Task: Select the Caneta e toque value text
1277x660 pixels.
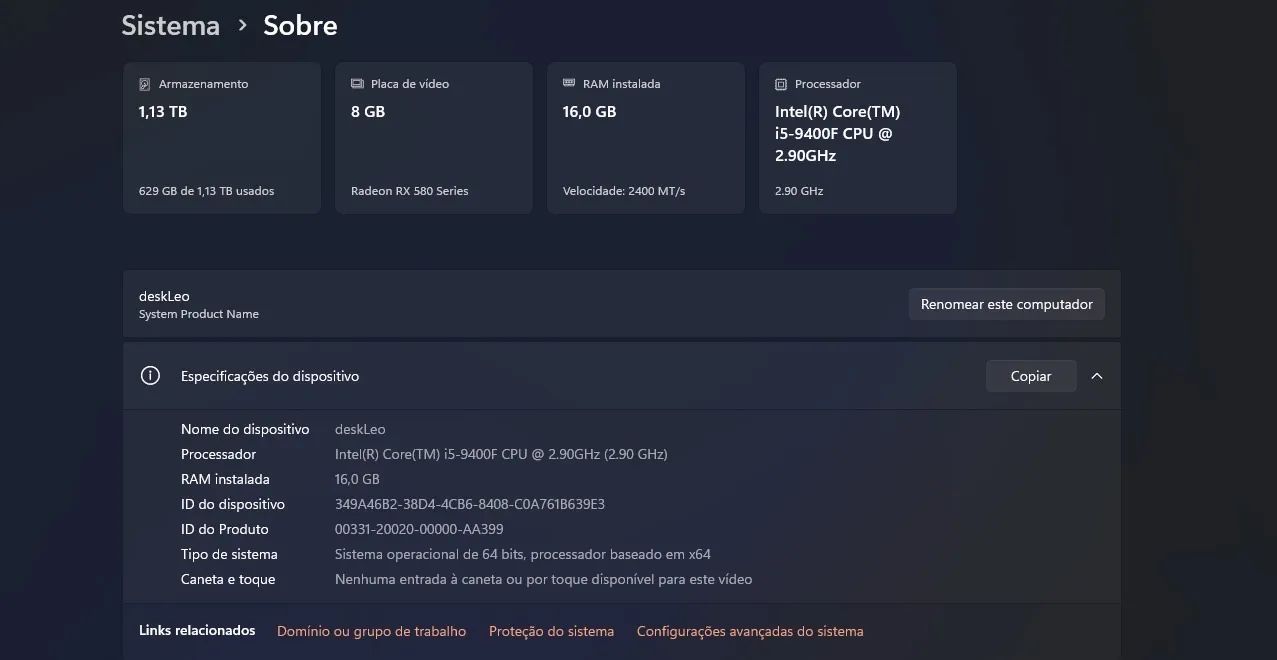Action: 543,579
